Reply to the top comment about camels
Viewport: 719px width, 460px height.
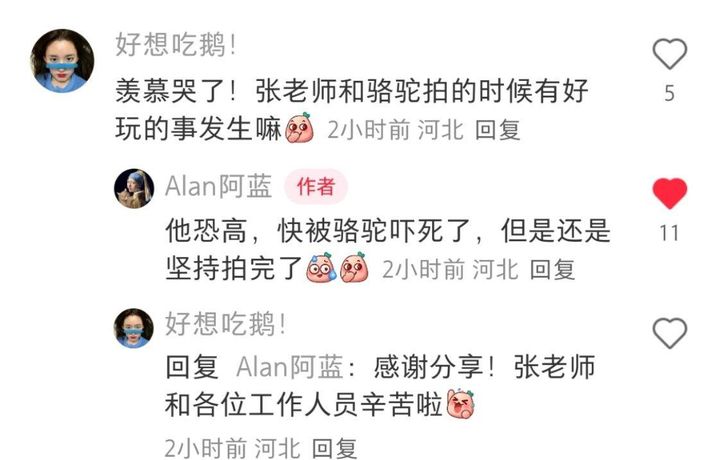[498, 130]
